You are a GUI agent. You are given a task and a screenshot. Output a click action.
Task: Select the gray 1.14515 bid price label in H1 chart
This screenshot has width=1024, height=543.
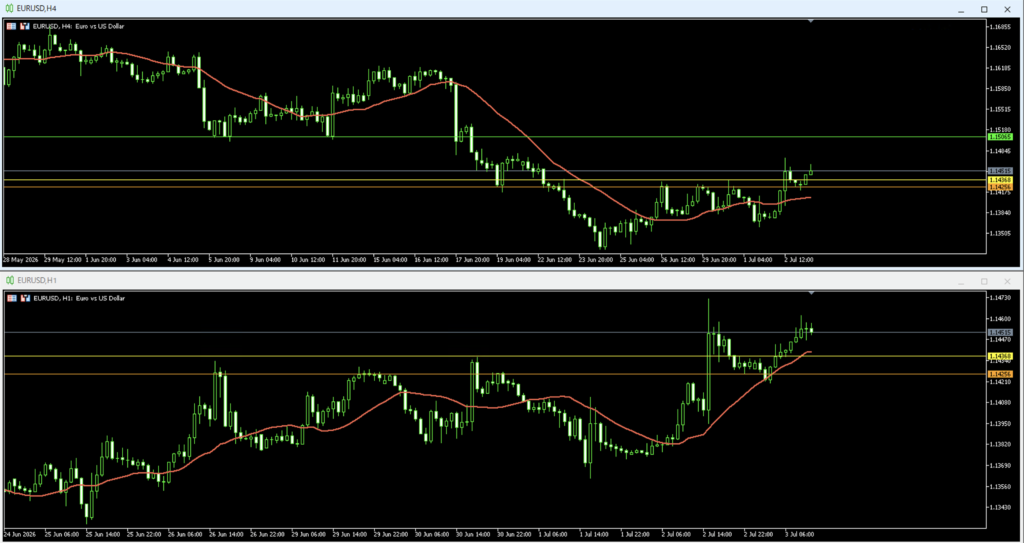[x=1000, y=333]
